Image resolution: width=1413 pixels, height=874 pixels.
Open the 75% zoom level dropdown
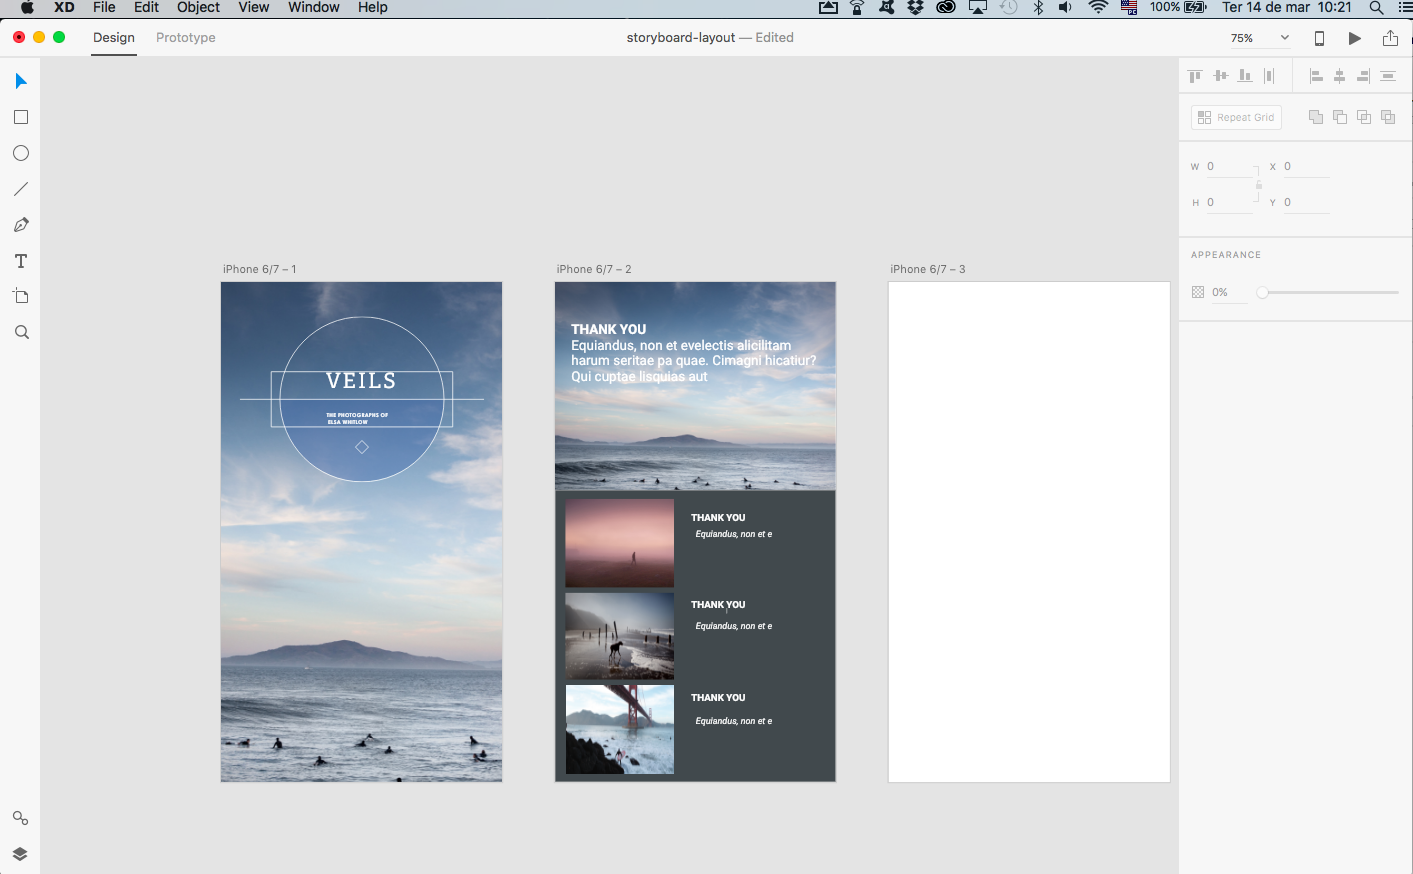point(1260,38)
